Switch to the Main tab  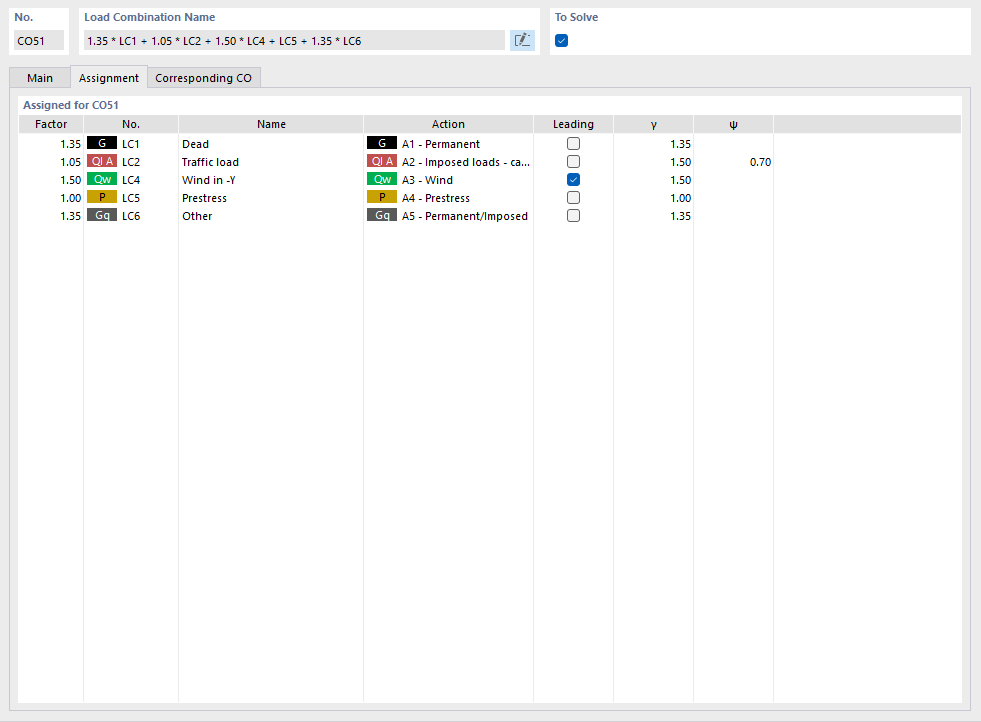click(39, 77)
